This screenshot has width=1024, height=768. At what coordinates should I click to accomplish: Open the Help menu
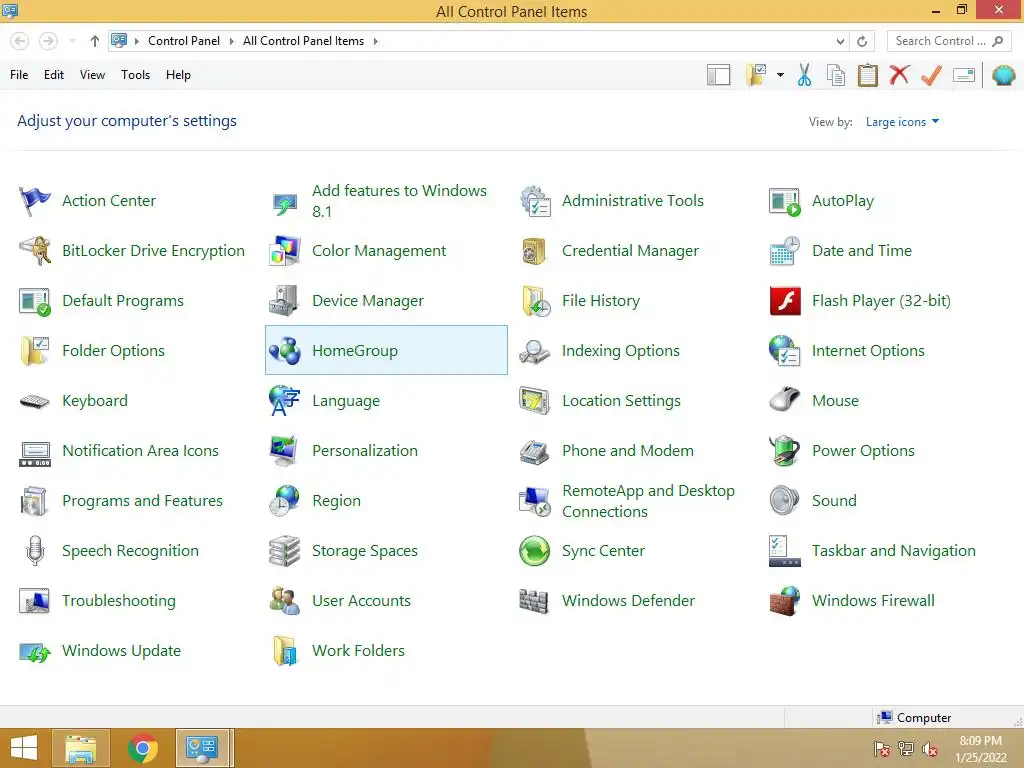(x=178, y=75)
